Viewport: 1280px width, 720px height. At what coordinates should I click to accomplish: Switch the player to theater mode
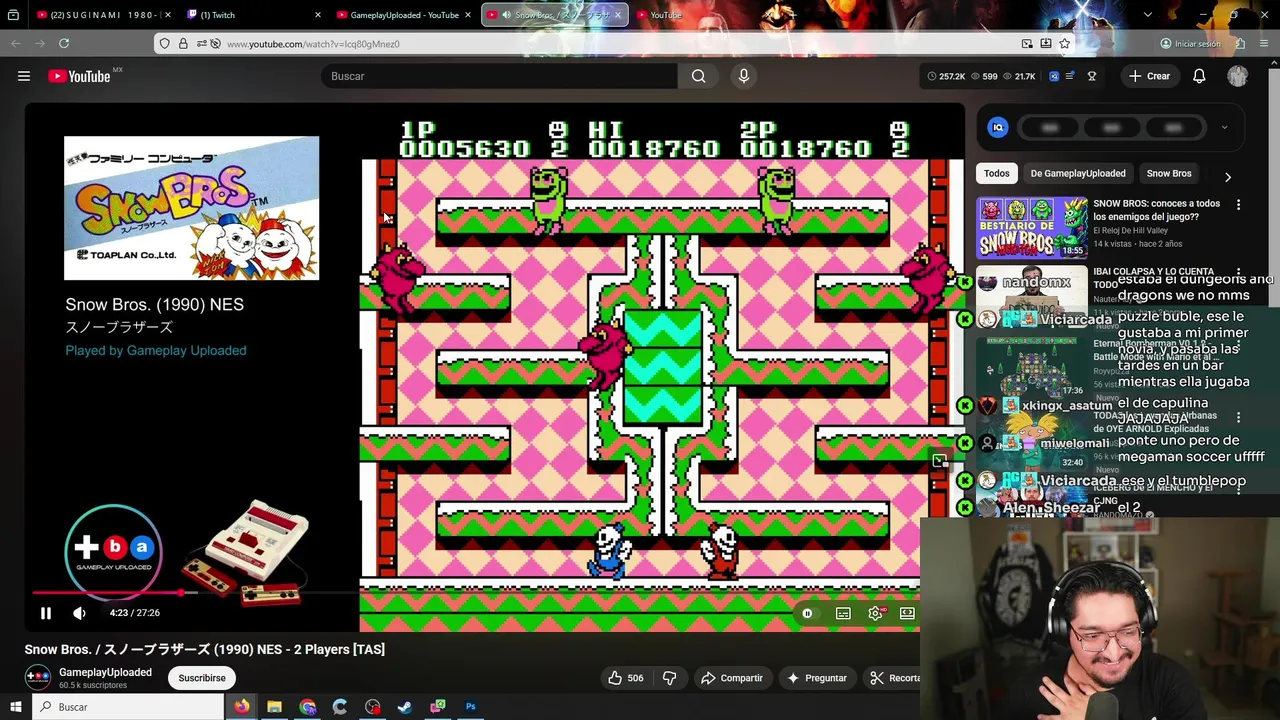[907, 613]
